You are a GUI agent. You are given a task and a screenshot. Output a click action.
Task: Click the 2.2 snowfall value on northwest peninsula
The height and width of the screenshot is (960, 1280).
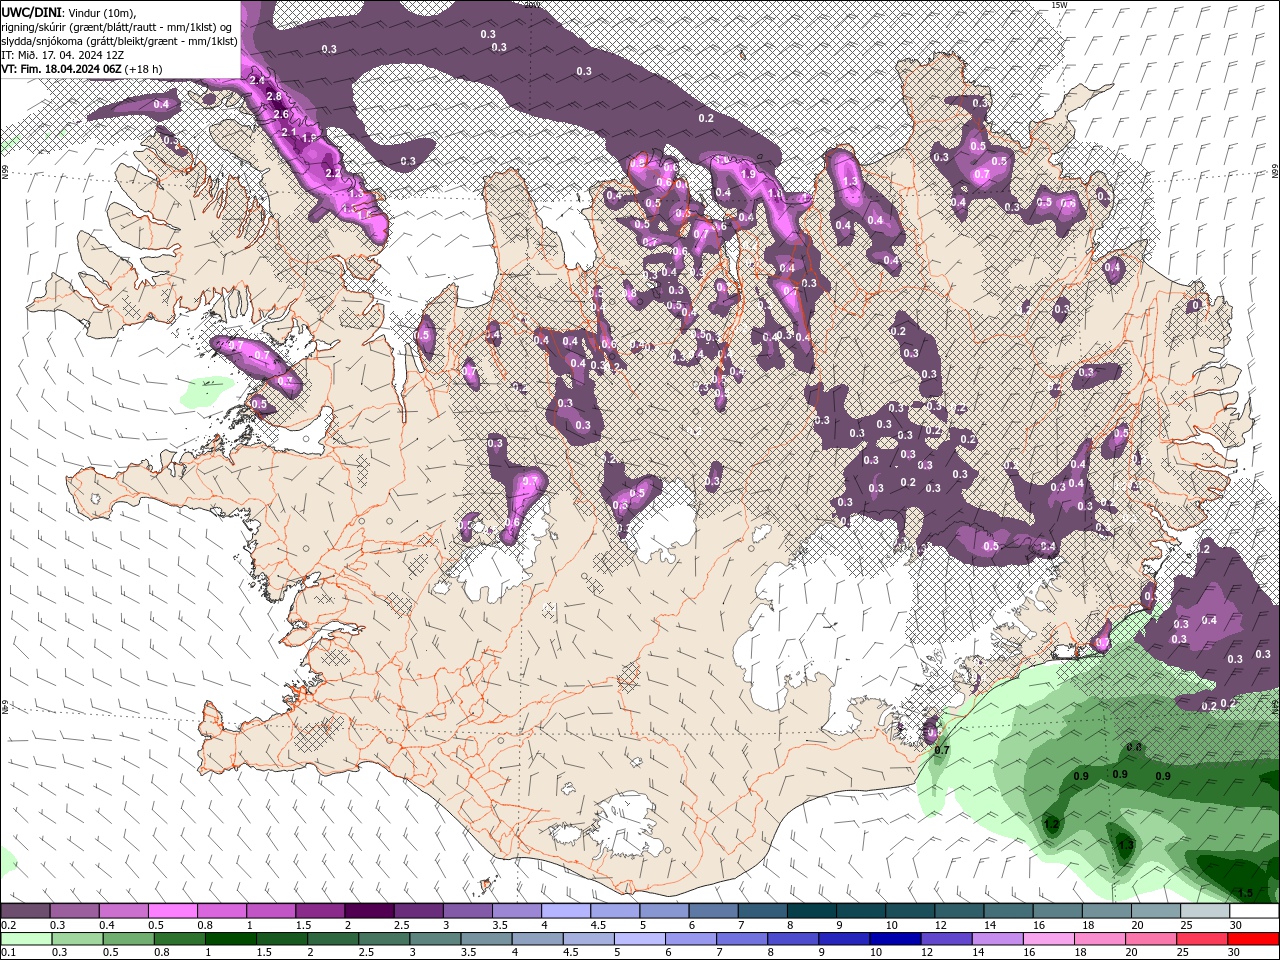[334, 172]
